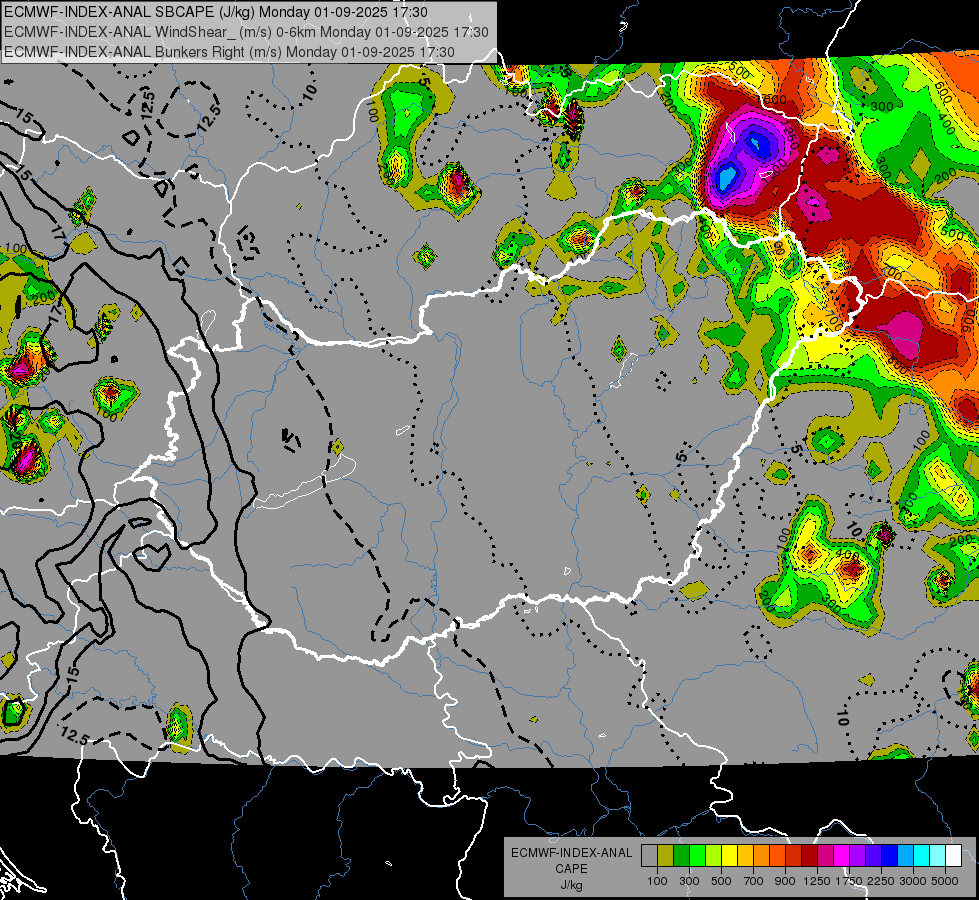The width and height of the screenshot is (979, 900).
Task: Select the cyan legend swatch after 3000
Action: (922, 856)
